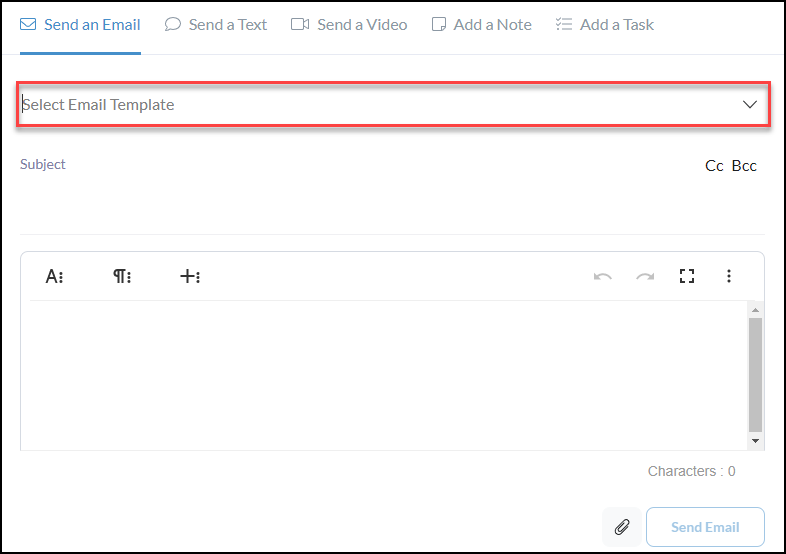Click the chevron arrow on template selector
The width and height of the screenshot is (786, 554).
click(x=750, y=105)
